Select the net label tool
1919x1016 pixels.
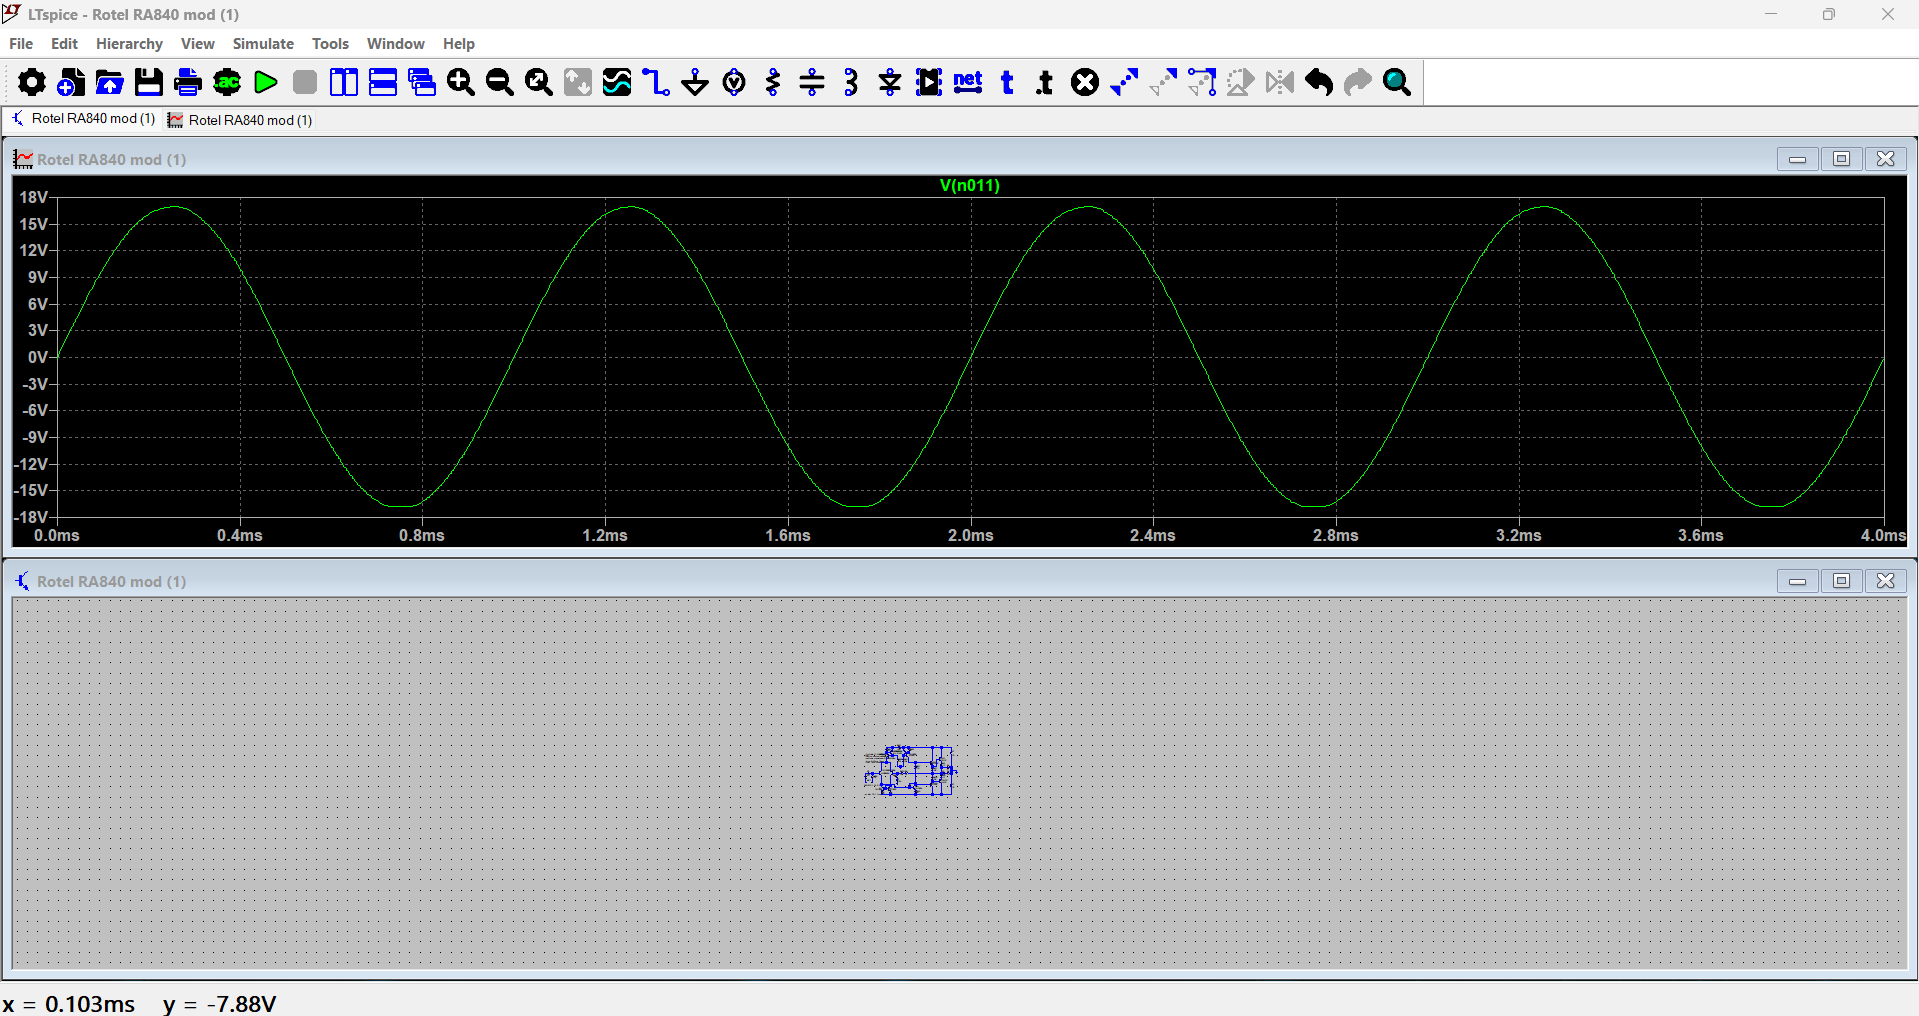point(968,82)
